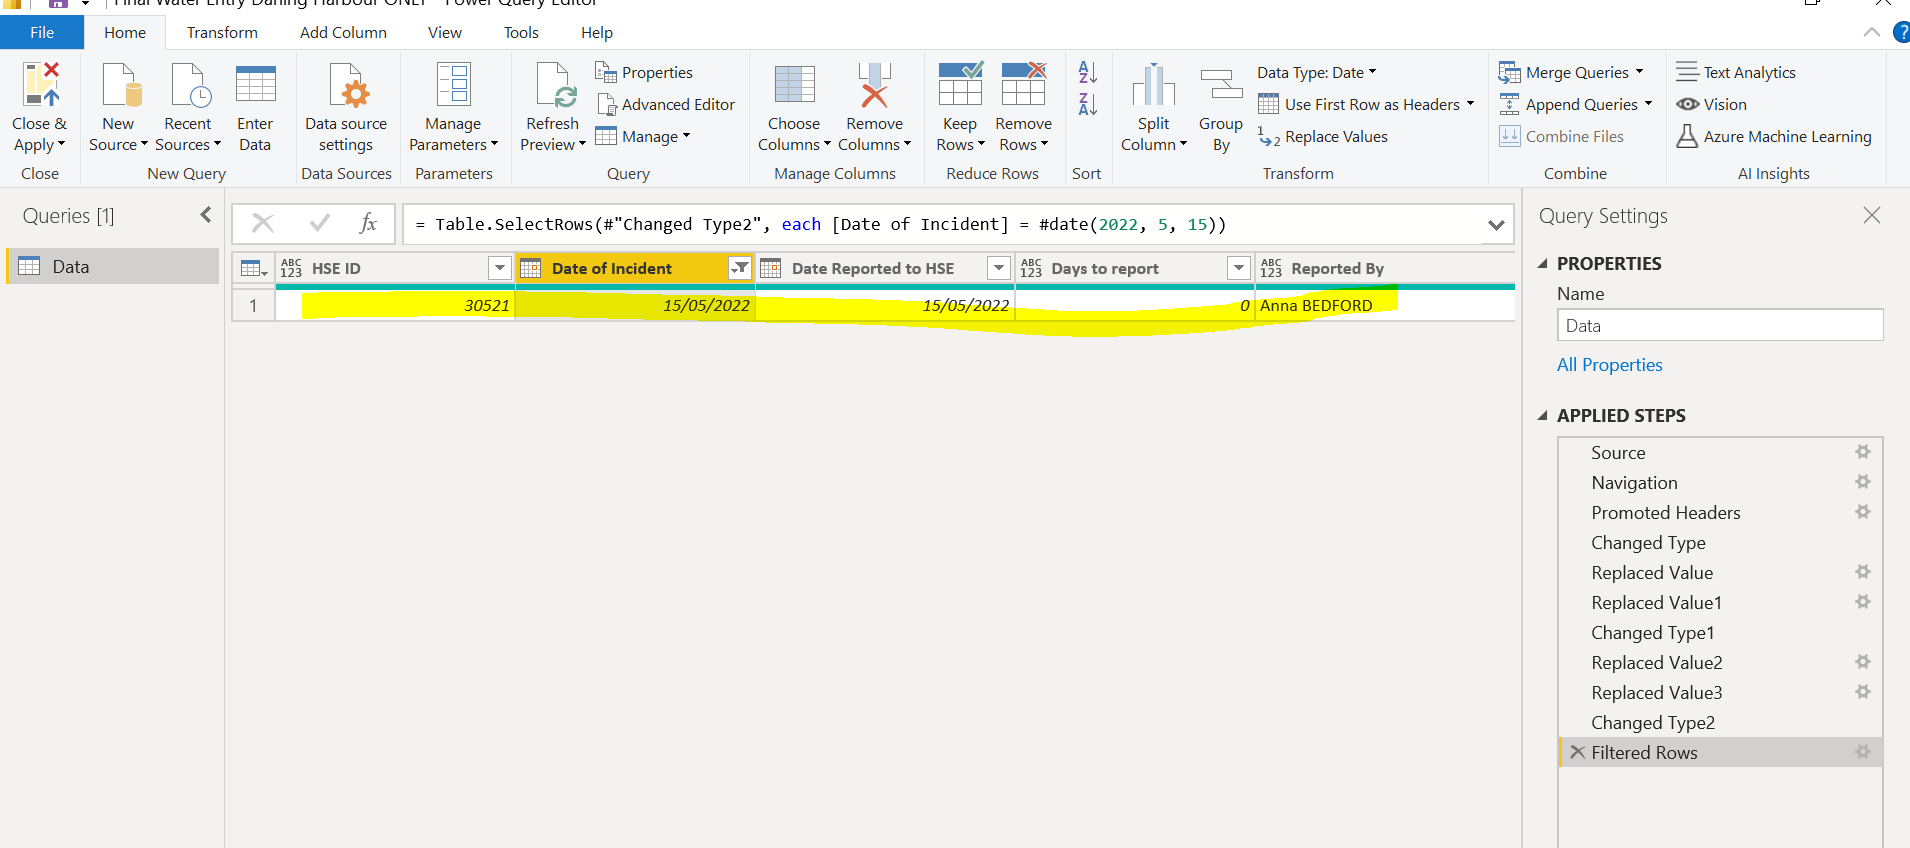This screenshot has height=848, width=1910.
Task: Click the Vision eye icon
Action: [x=1688, y=104]
